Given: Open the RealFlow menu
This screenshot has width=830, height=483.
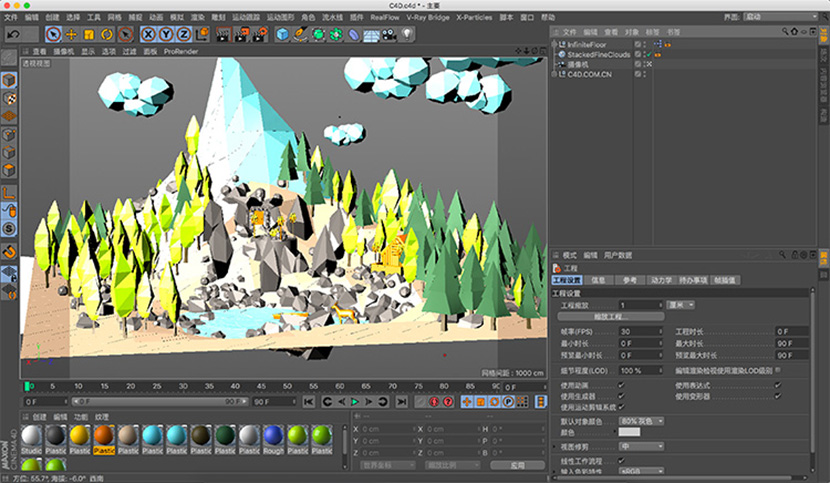Looking at the screenshot, I should pyautogui.click(x=385, y=17).
